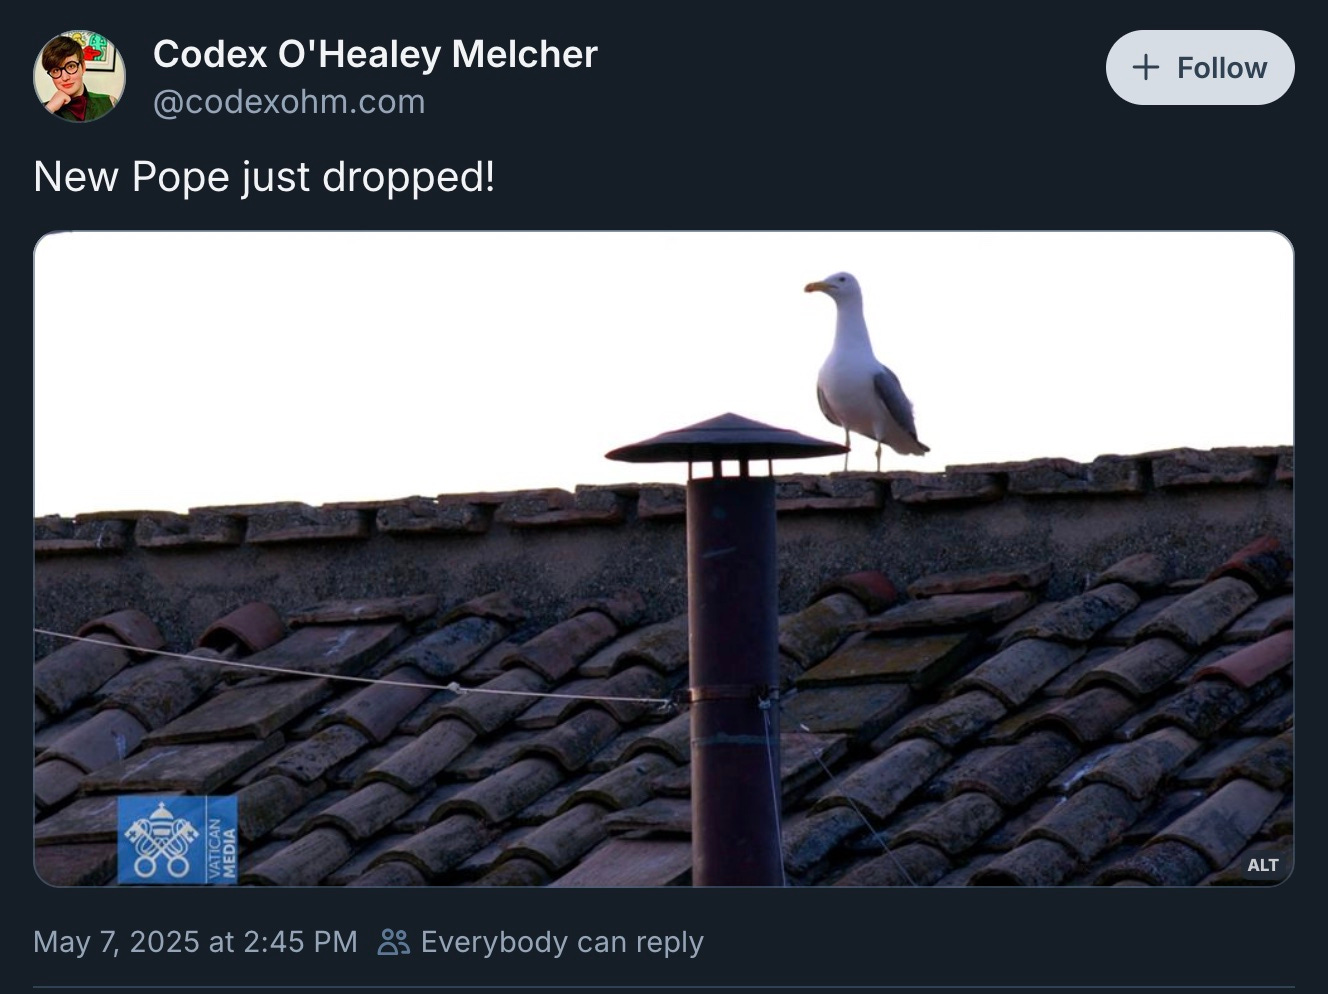Click the white sky area of photo
The height and width of the screenshot is (994, 1328).
click(400, 360)
